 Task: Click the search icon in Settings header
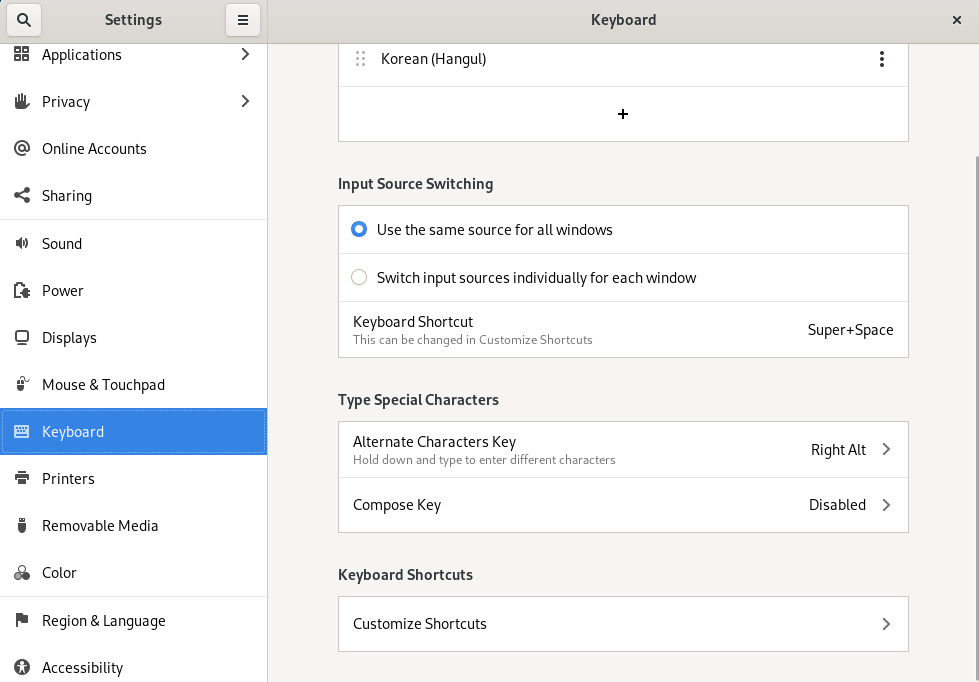(x=24, y=20)
